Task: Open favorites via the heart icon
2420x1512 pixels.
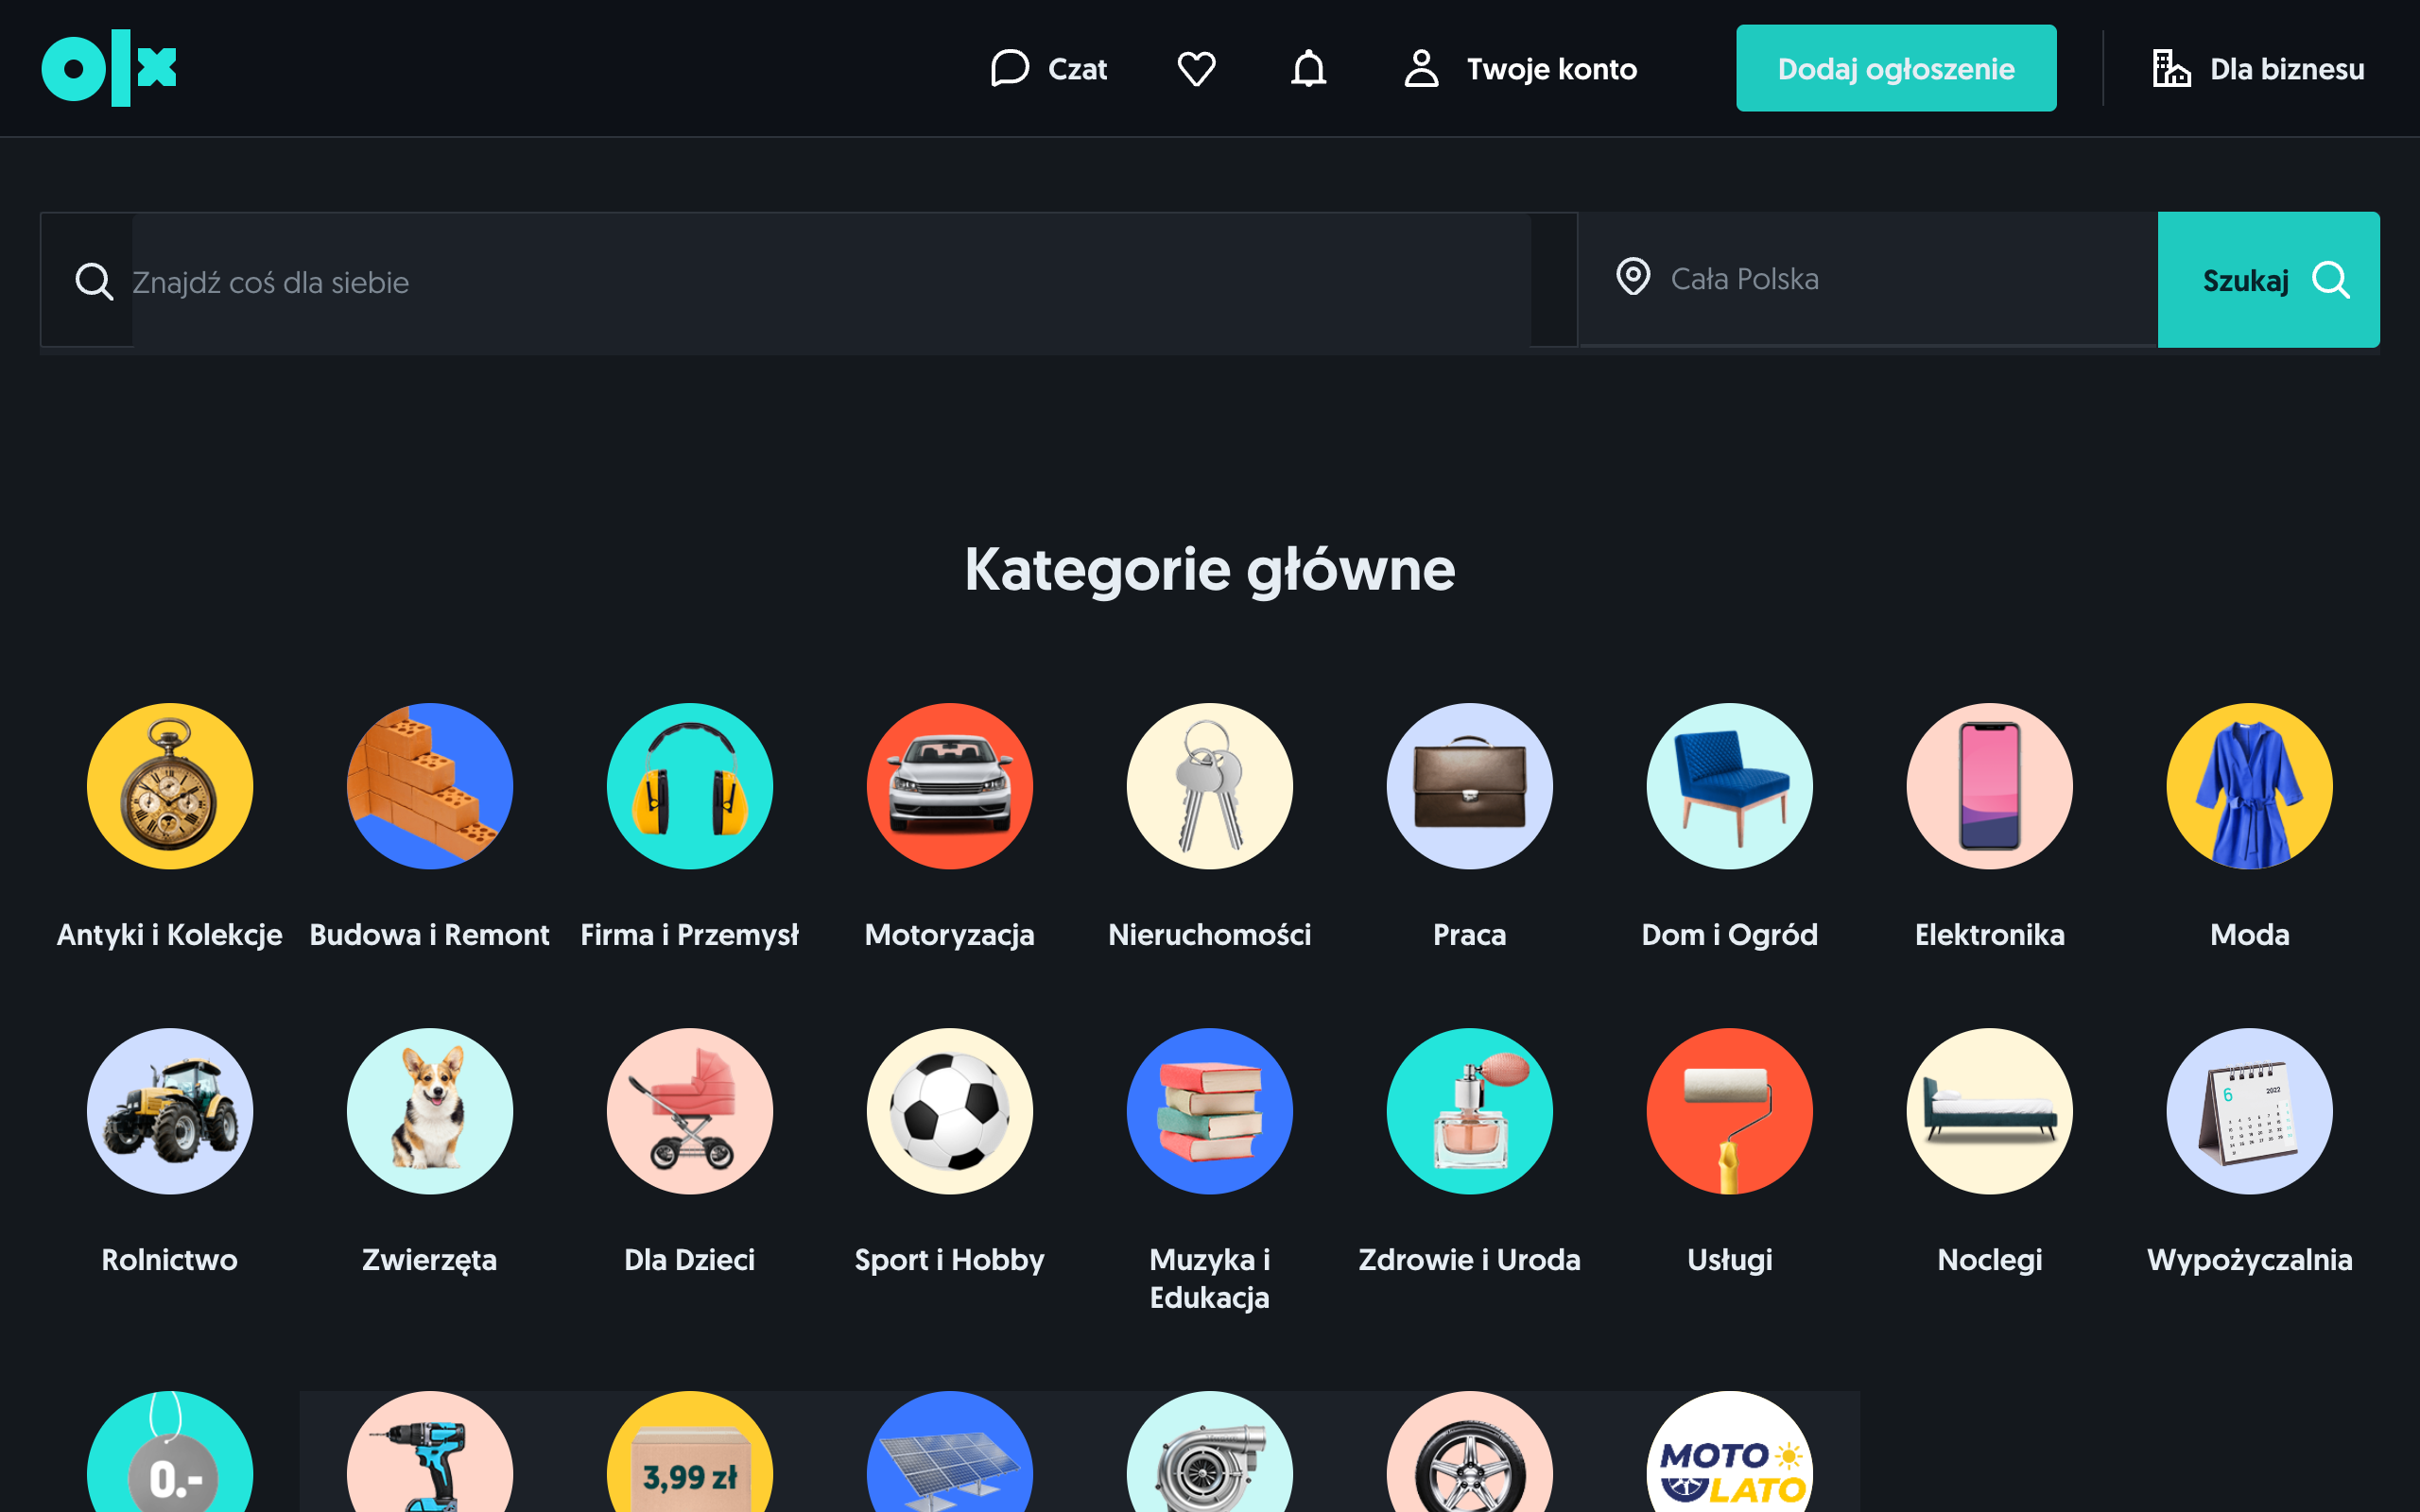Action: tap(1196, 69)
